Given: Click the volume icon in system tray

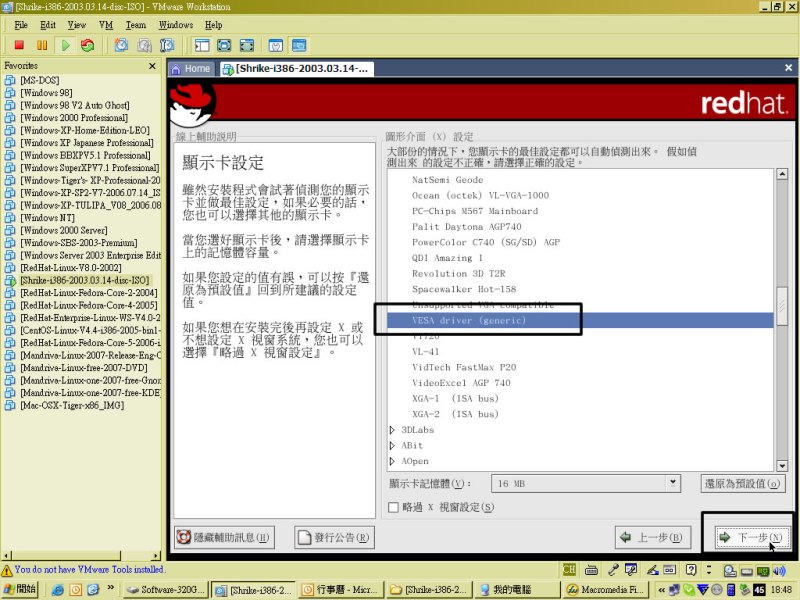Looking at the screenshot, I should coord(780,571).
